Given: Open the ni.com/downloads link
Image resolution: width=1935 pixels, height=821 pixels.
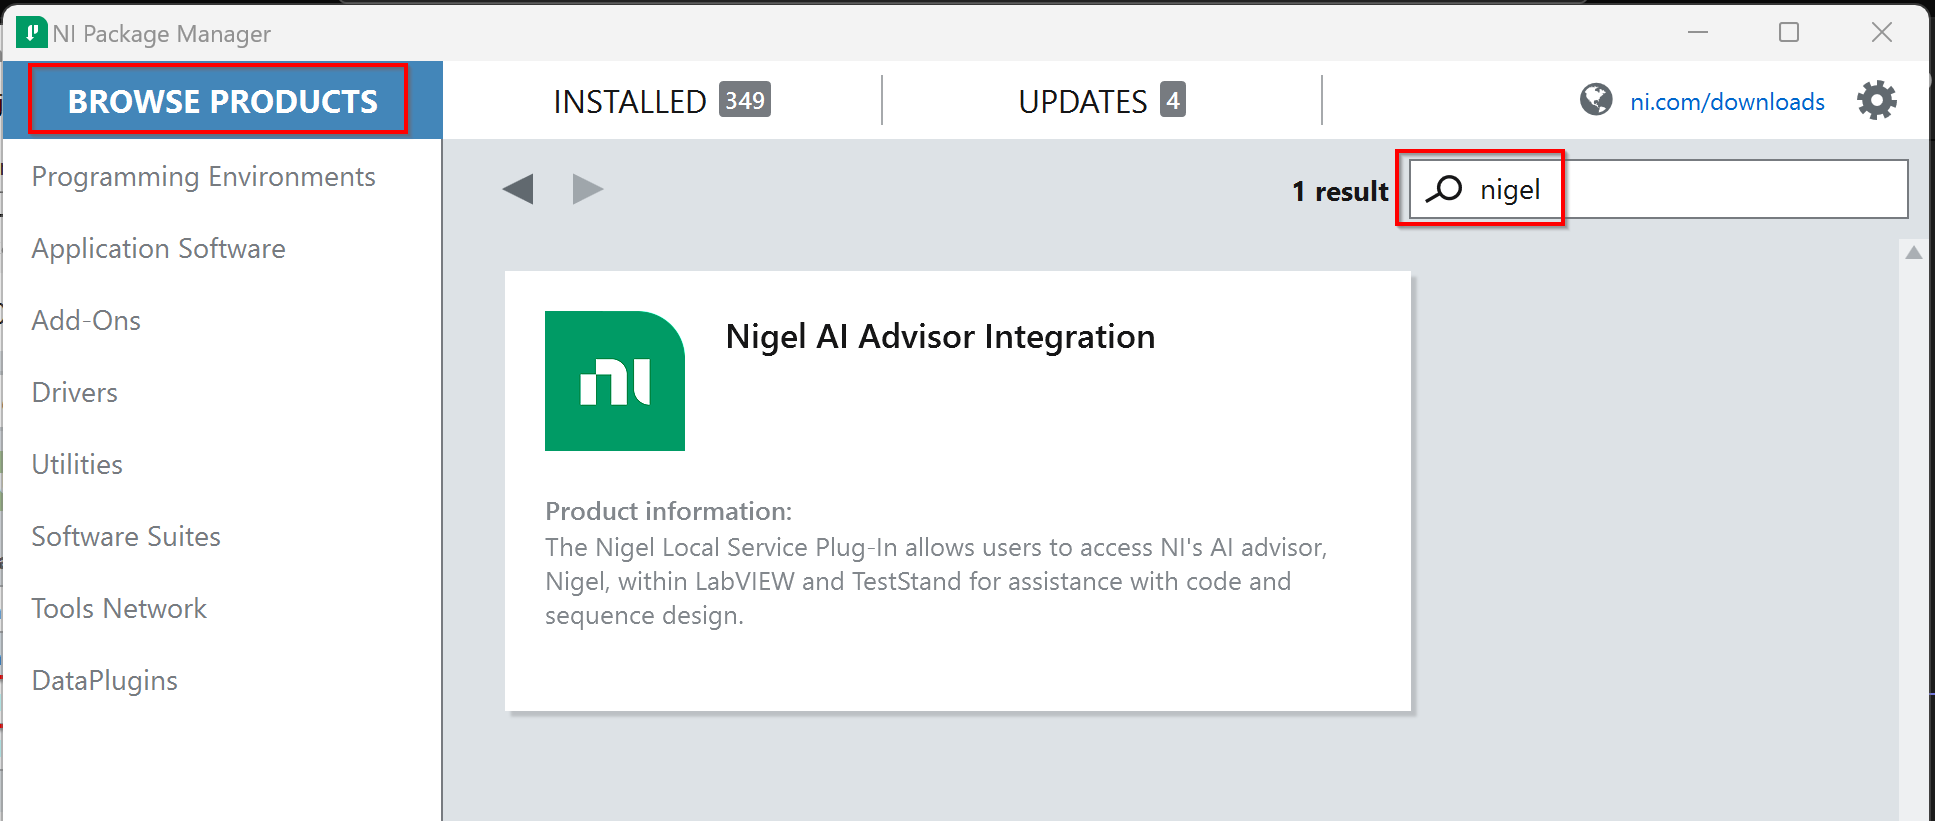Looking at the screenshot, I should coord(1727,102).
